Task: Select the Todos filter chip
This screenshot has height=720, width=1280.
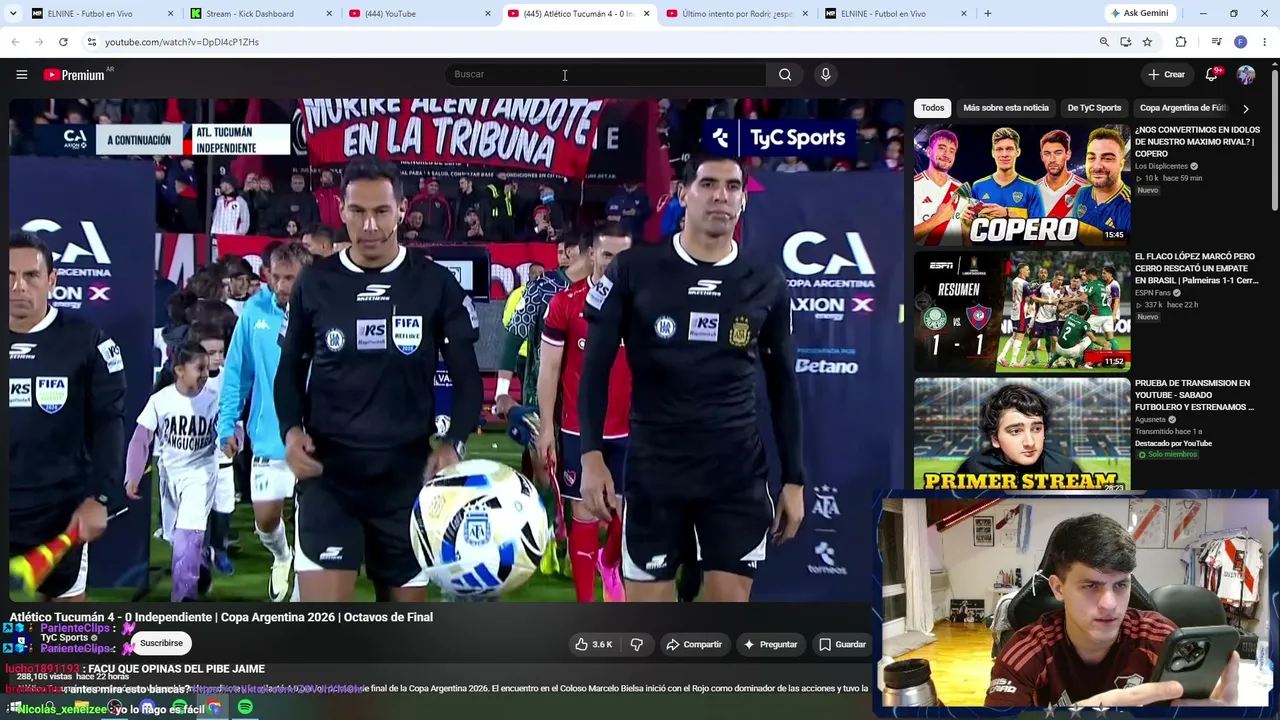Action: 933,108
